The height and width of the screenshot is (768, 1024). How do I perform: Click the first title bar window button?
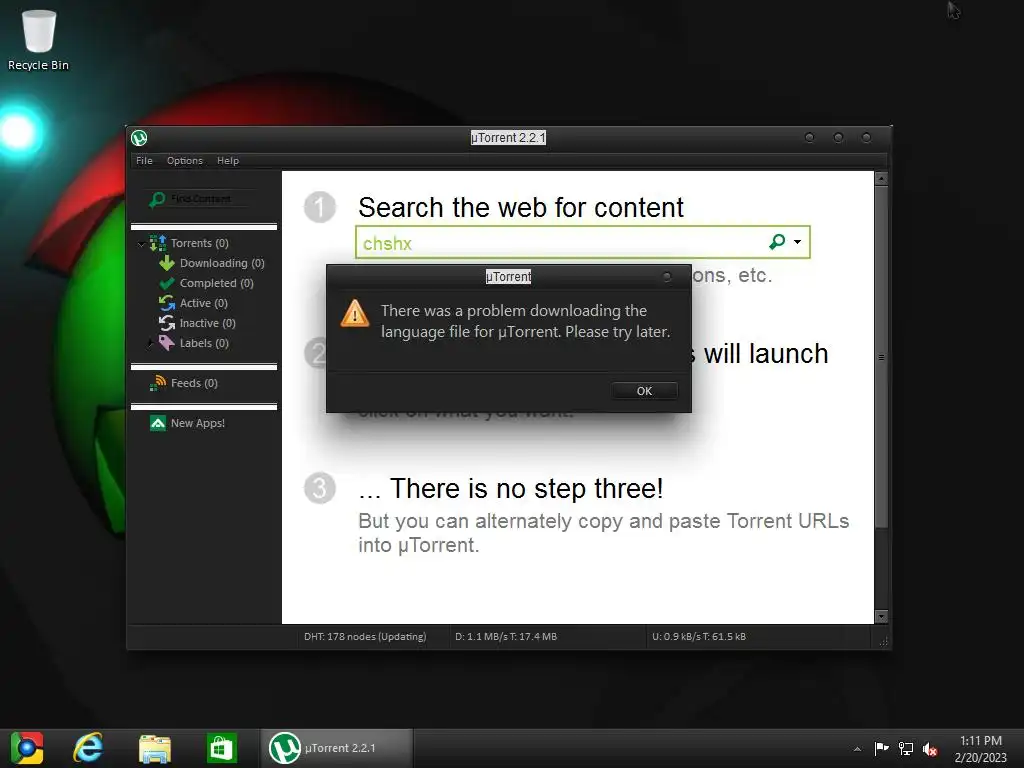pyautogui.click(x=810, y=138)
